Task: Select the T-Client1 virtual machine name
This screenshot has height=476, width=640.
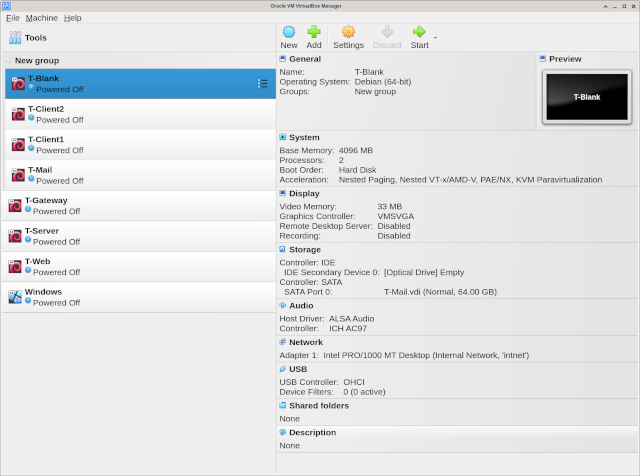Action: coord(46,140)
